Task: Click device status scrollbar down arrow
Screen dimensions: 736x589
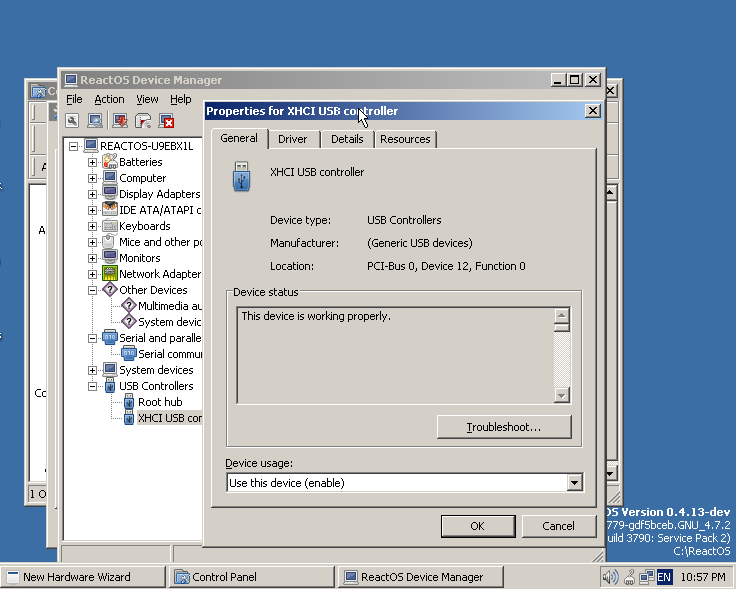Action: tap(561, 395)
